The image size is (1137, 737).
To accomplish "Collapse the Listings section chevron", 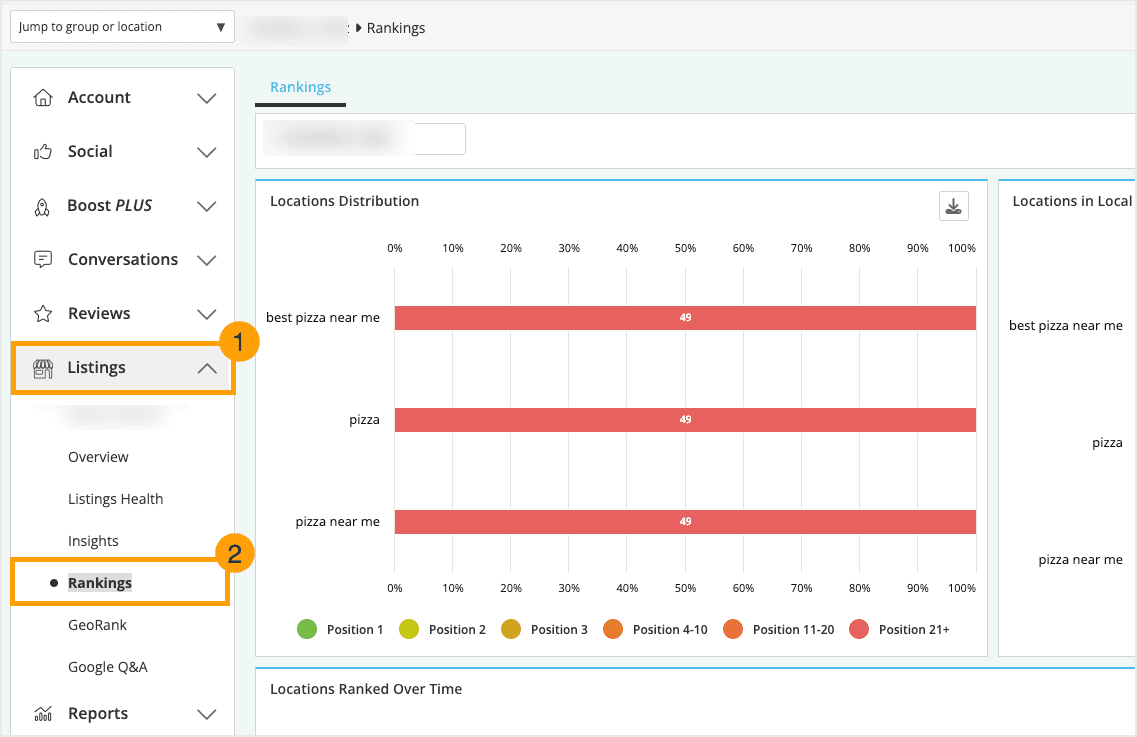I will pos(207,367).
